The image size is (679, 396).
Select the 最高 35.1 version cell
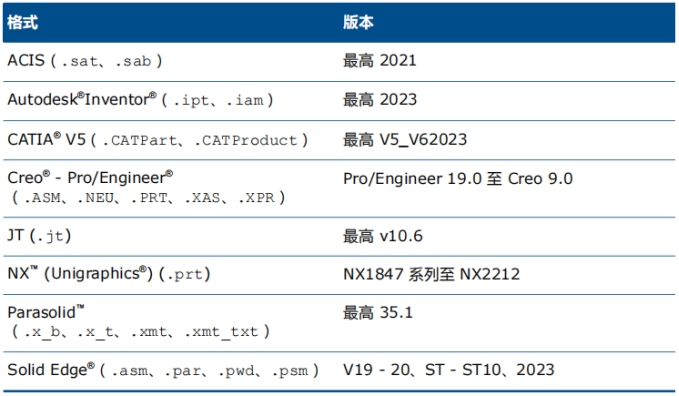coord(378,313)
